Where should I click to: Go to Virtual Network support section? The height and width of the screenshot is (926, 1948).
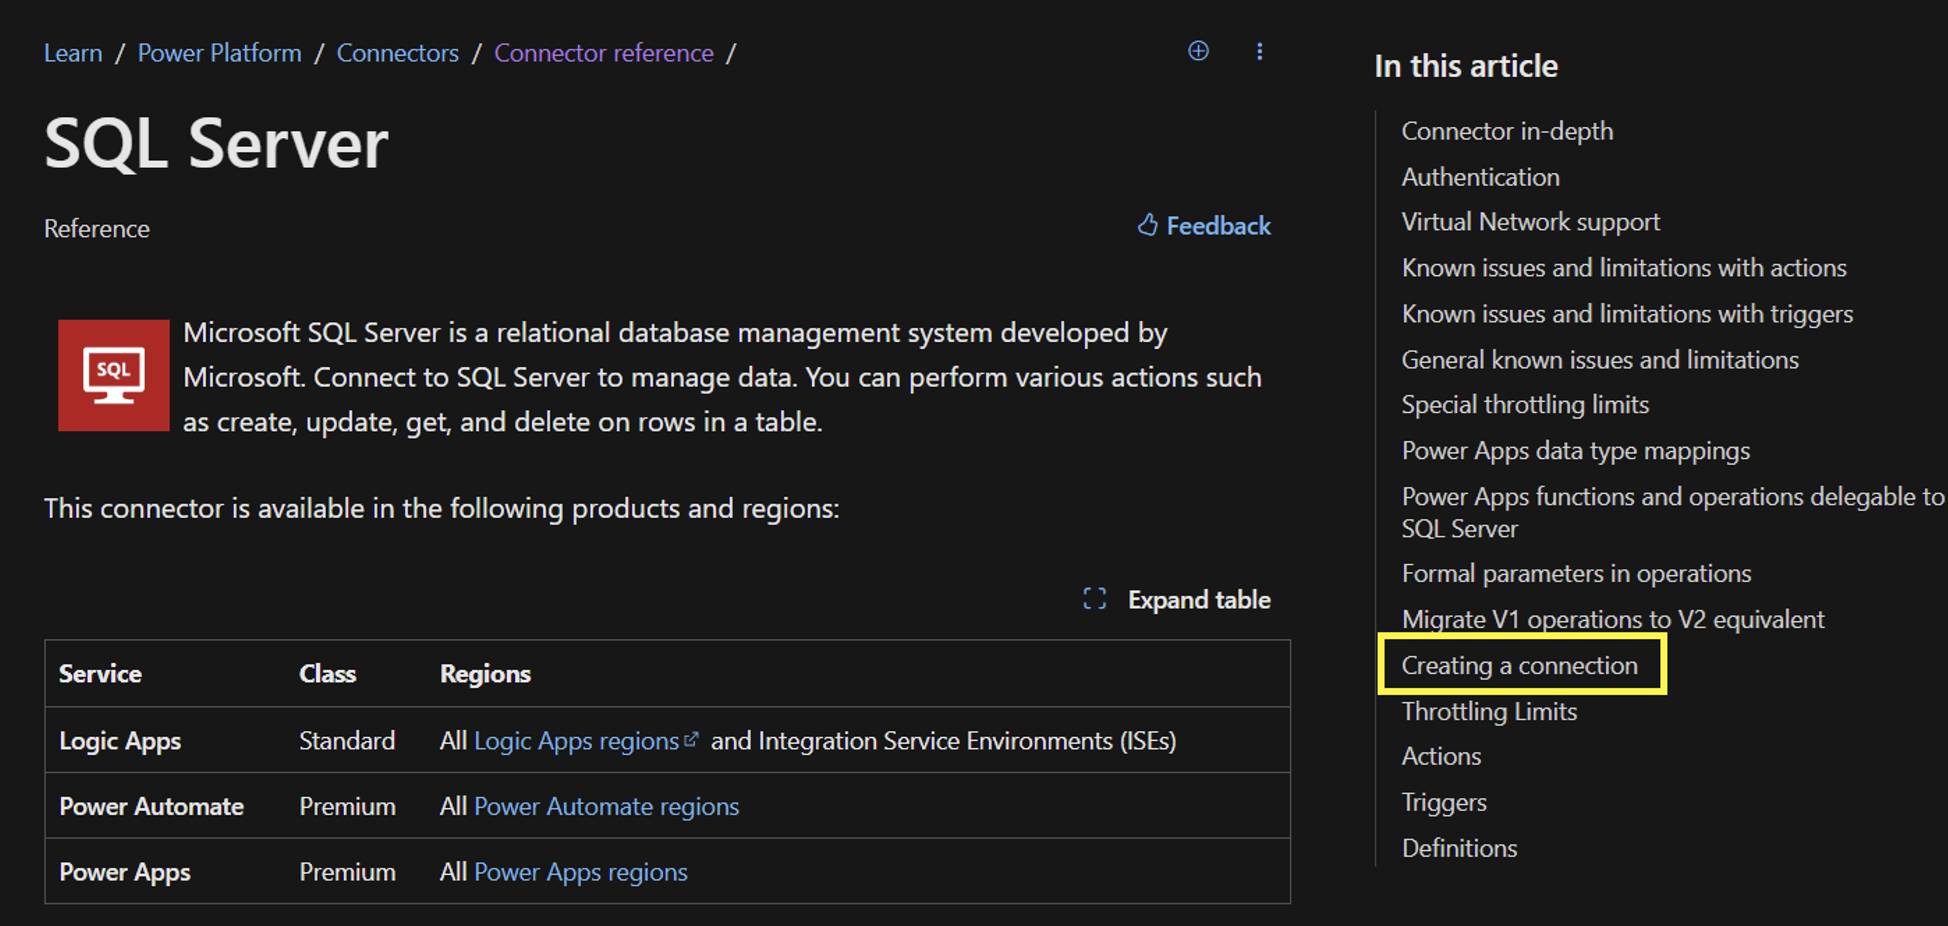click(1530, 222)
